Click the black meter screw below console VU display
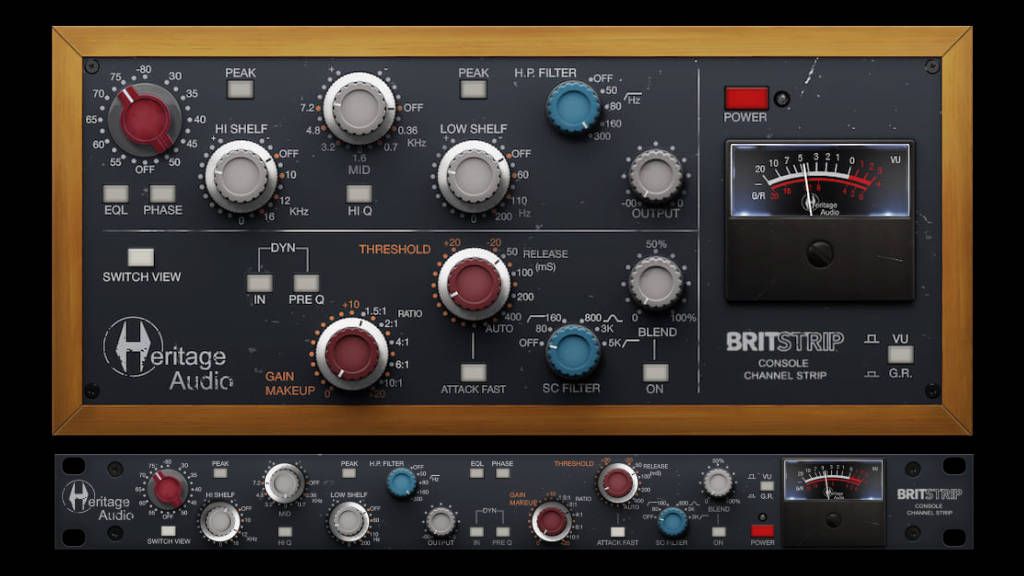The height and width of the screenshot is (576, 1024). coord(820,254)
